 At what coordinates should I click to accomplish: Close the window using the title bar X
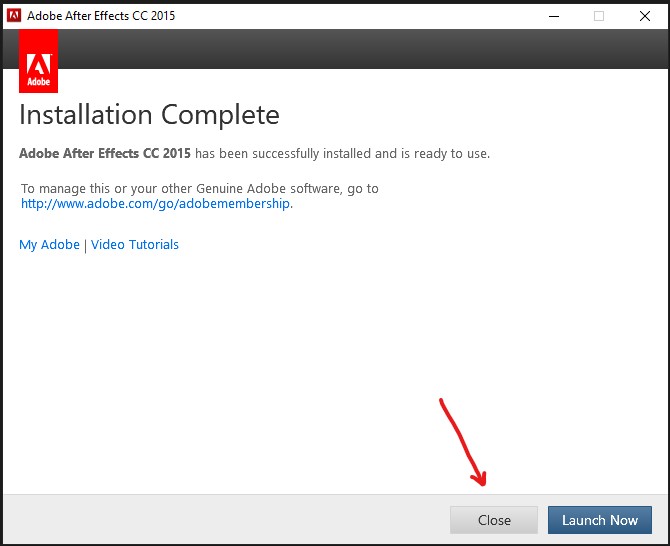point(644,15)
